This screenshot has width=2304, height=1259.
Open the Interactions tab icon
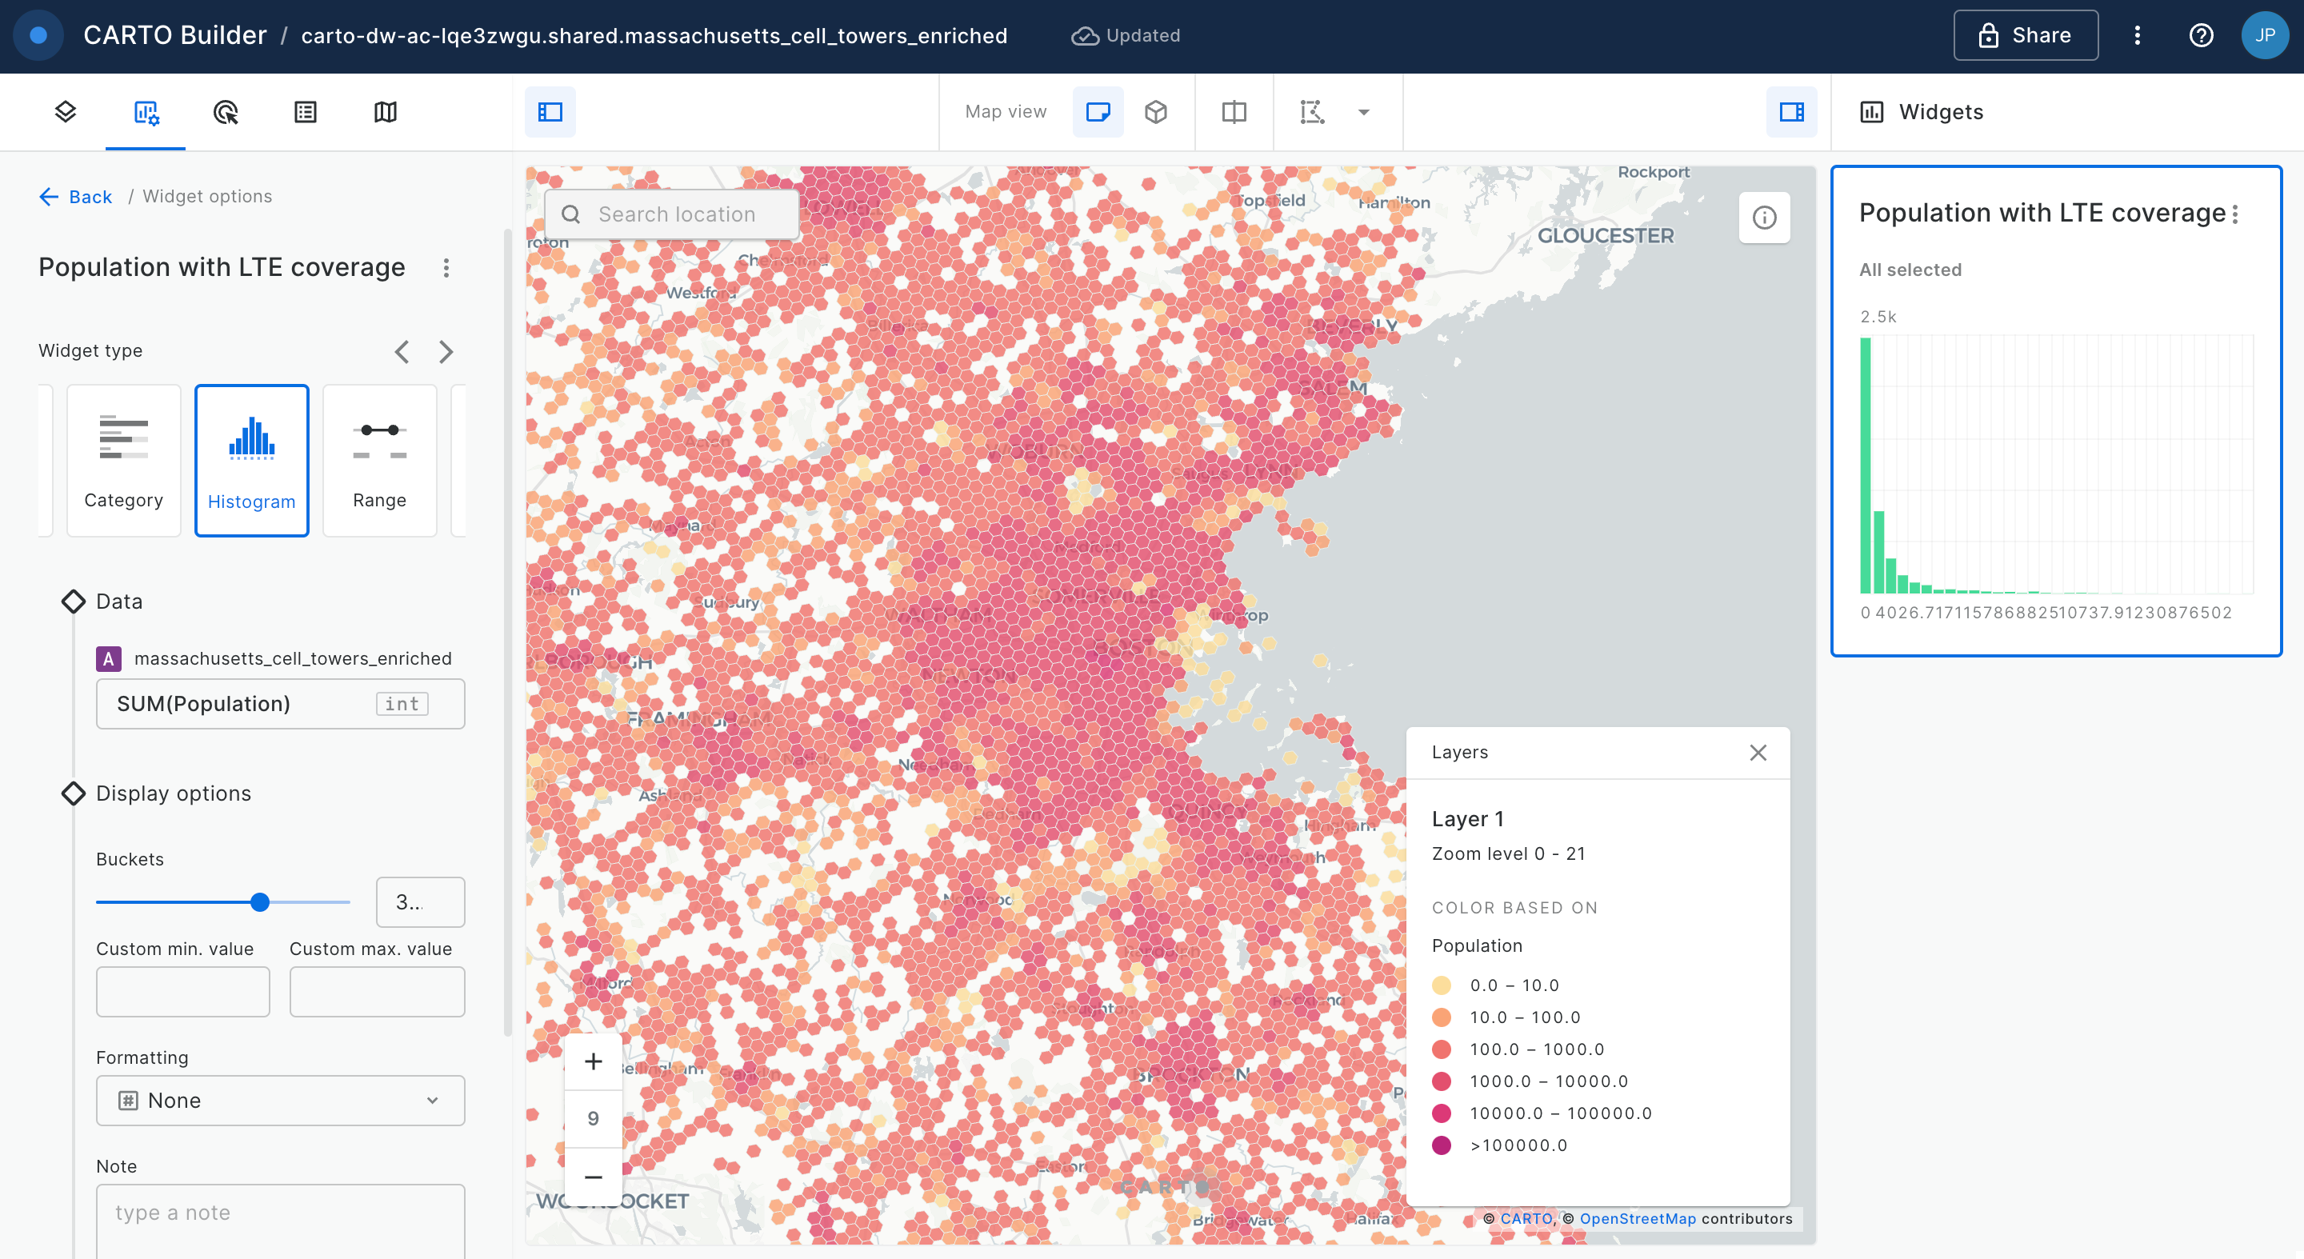[x=226, y=112]
